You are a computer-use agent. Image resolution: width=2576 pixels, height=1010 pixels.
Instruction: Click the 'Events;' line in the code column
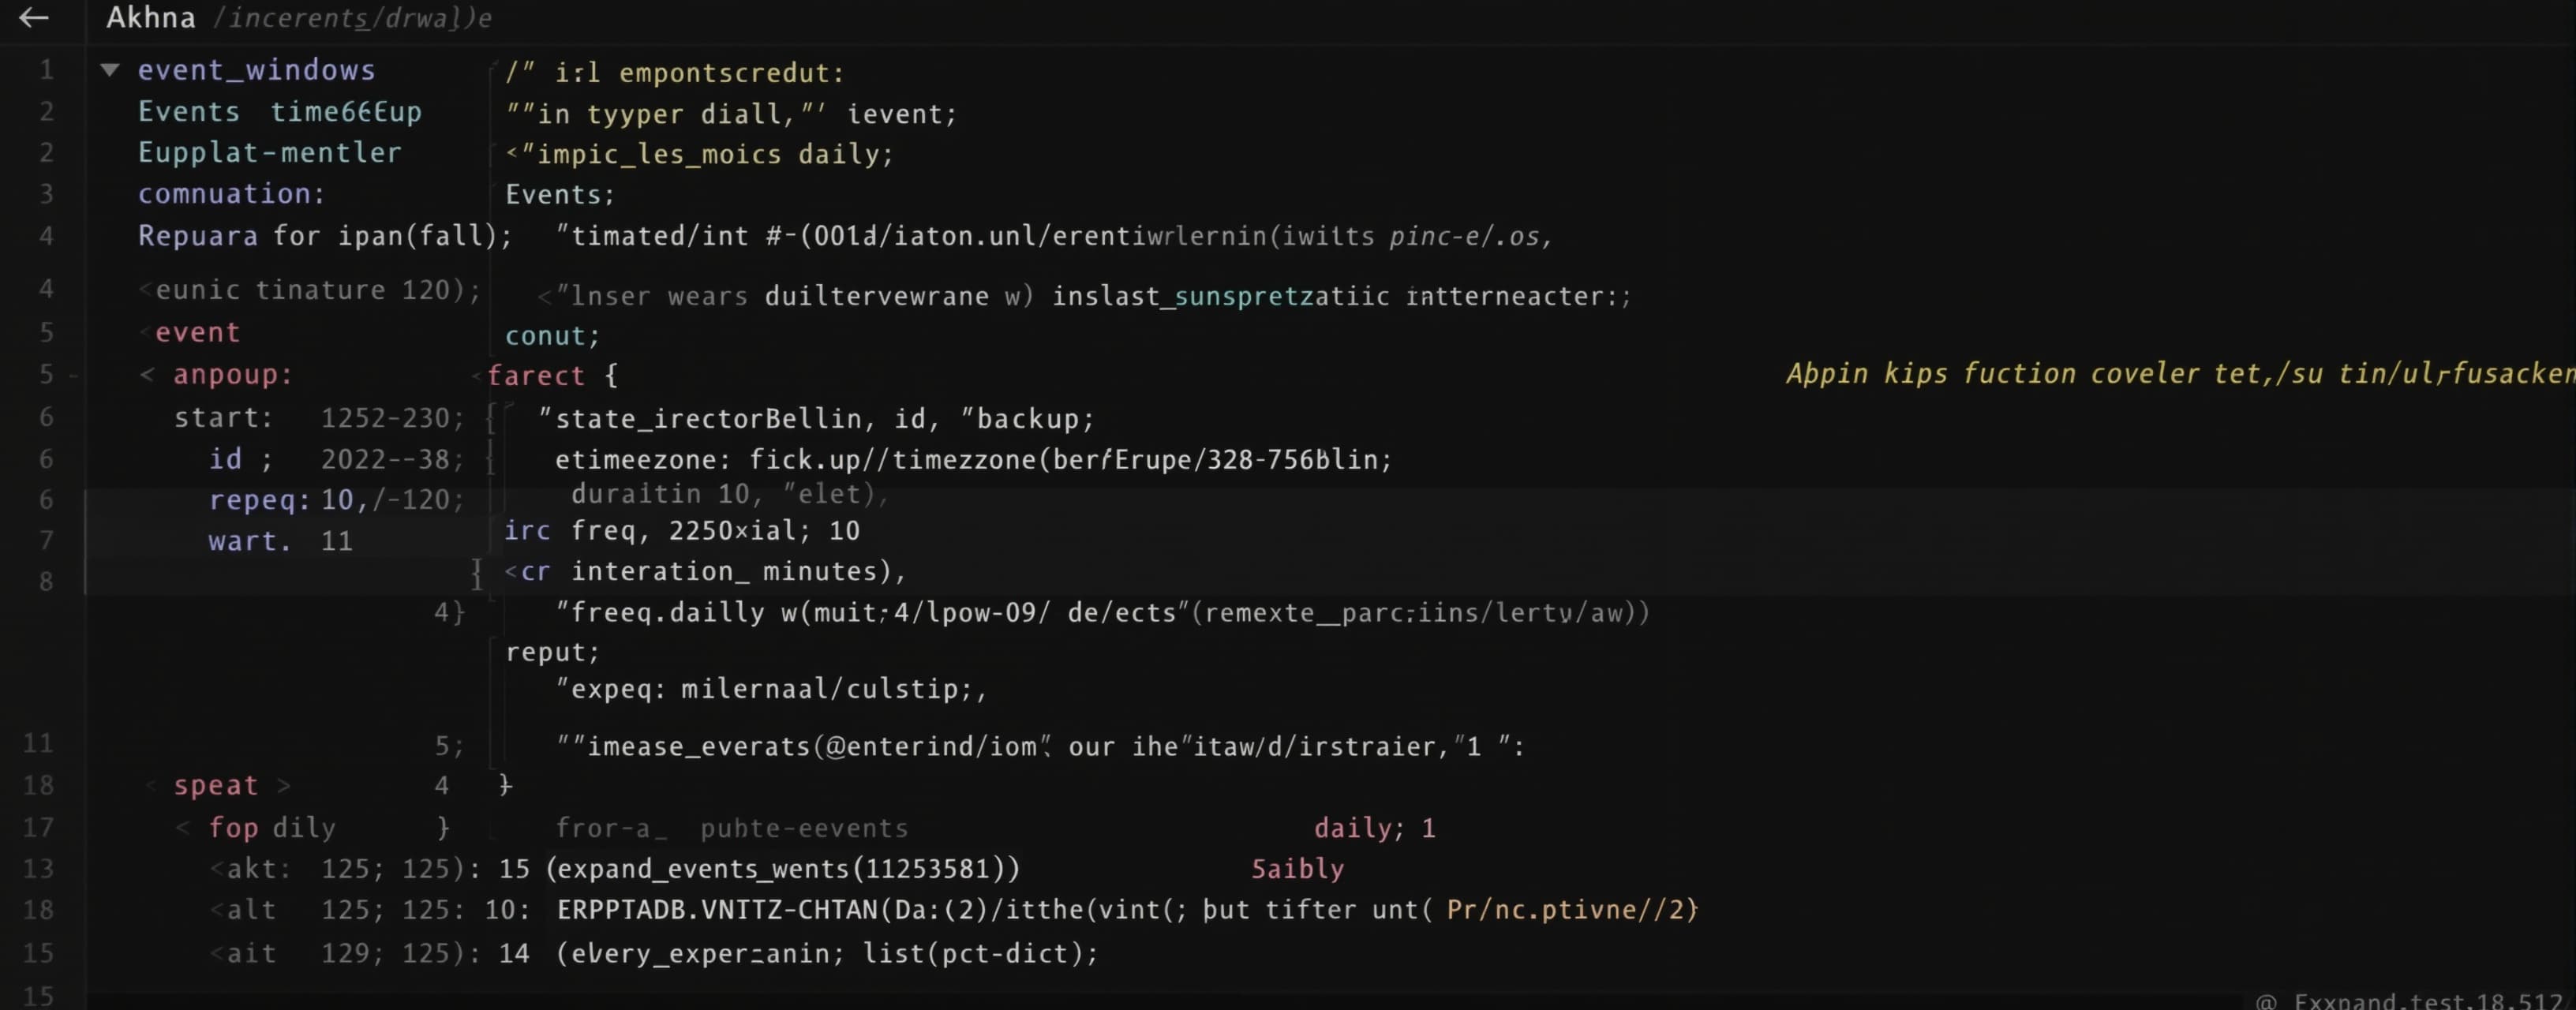click(x=560, y=195)
